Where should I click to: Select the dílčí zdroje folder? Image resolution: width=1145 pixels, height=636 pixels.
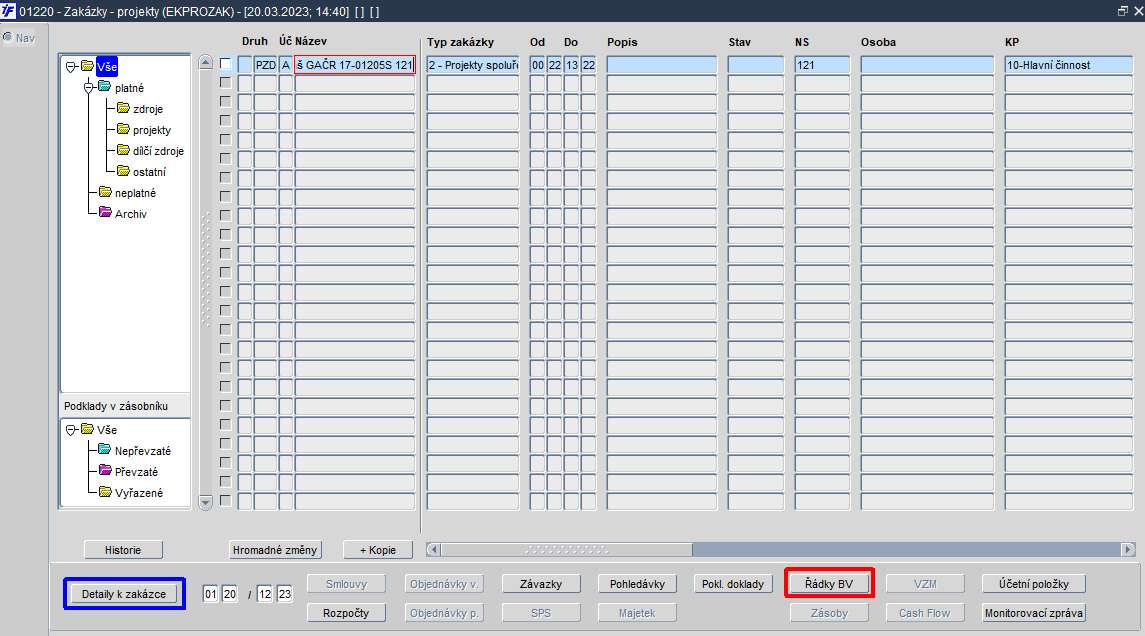click(150, 150)
